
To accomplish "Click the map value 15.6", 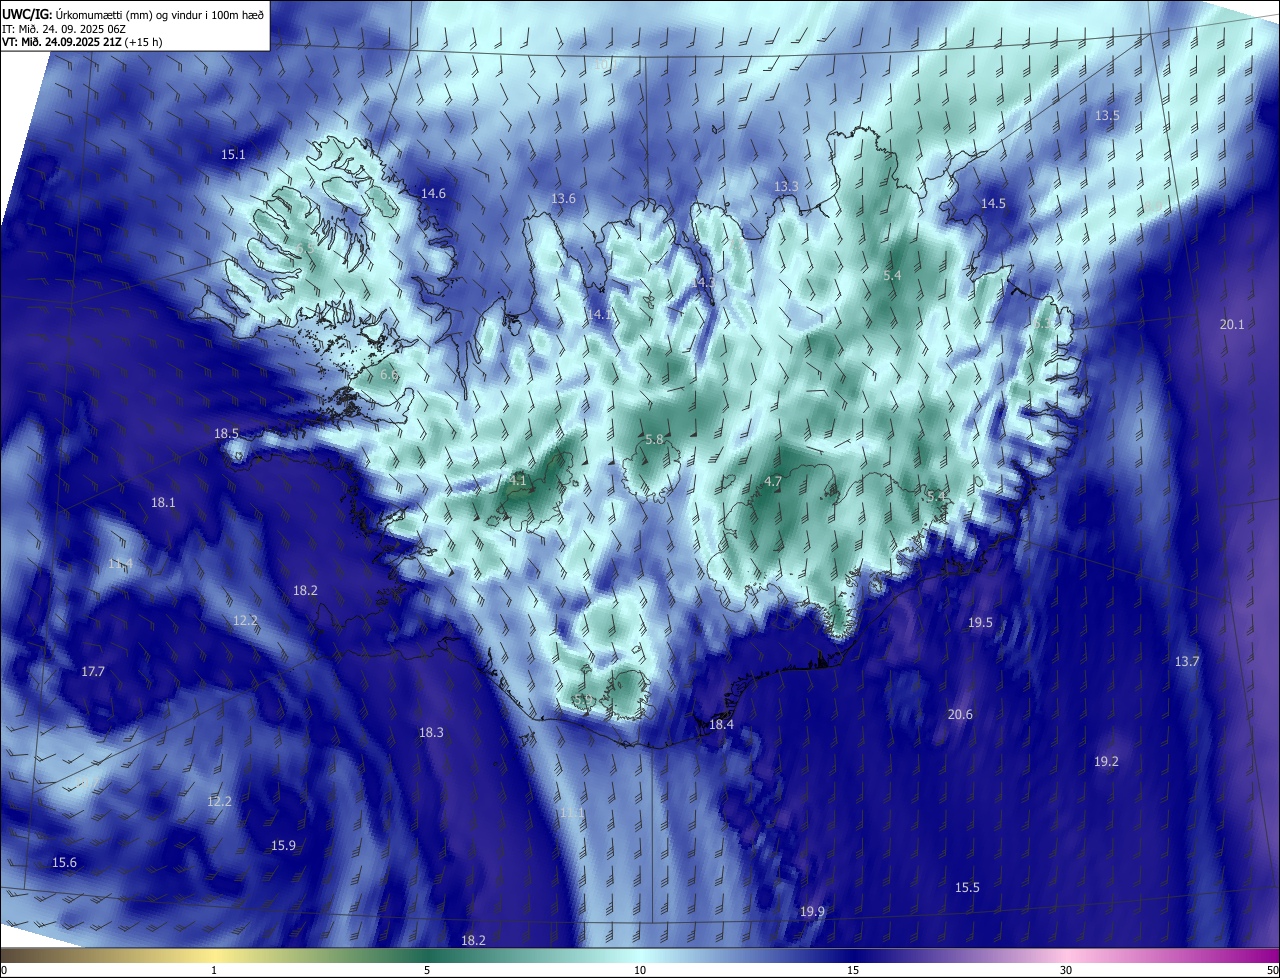I will coord(64,862).
